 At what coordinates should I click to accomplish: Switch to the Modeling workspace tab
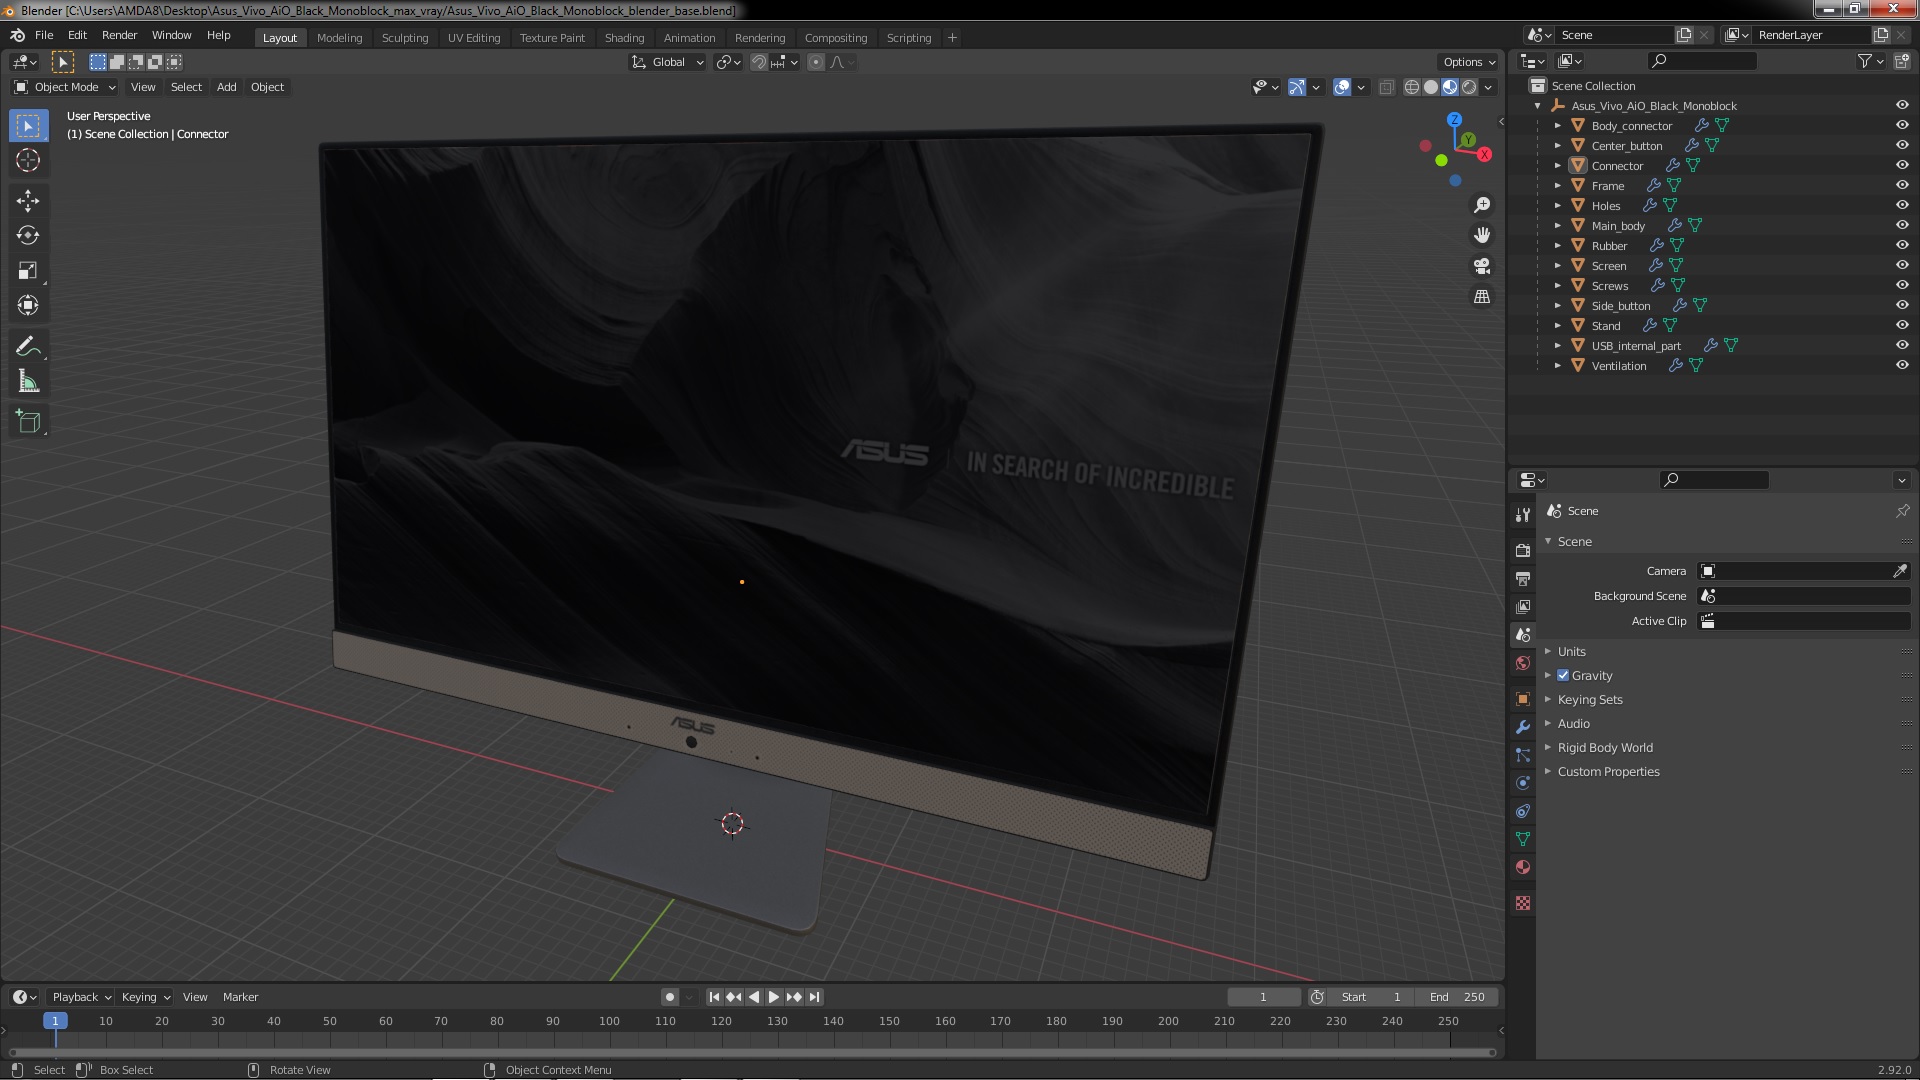tap(339, 38)
